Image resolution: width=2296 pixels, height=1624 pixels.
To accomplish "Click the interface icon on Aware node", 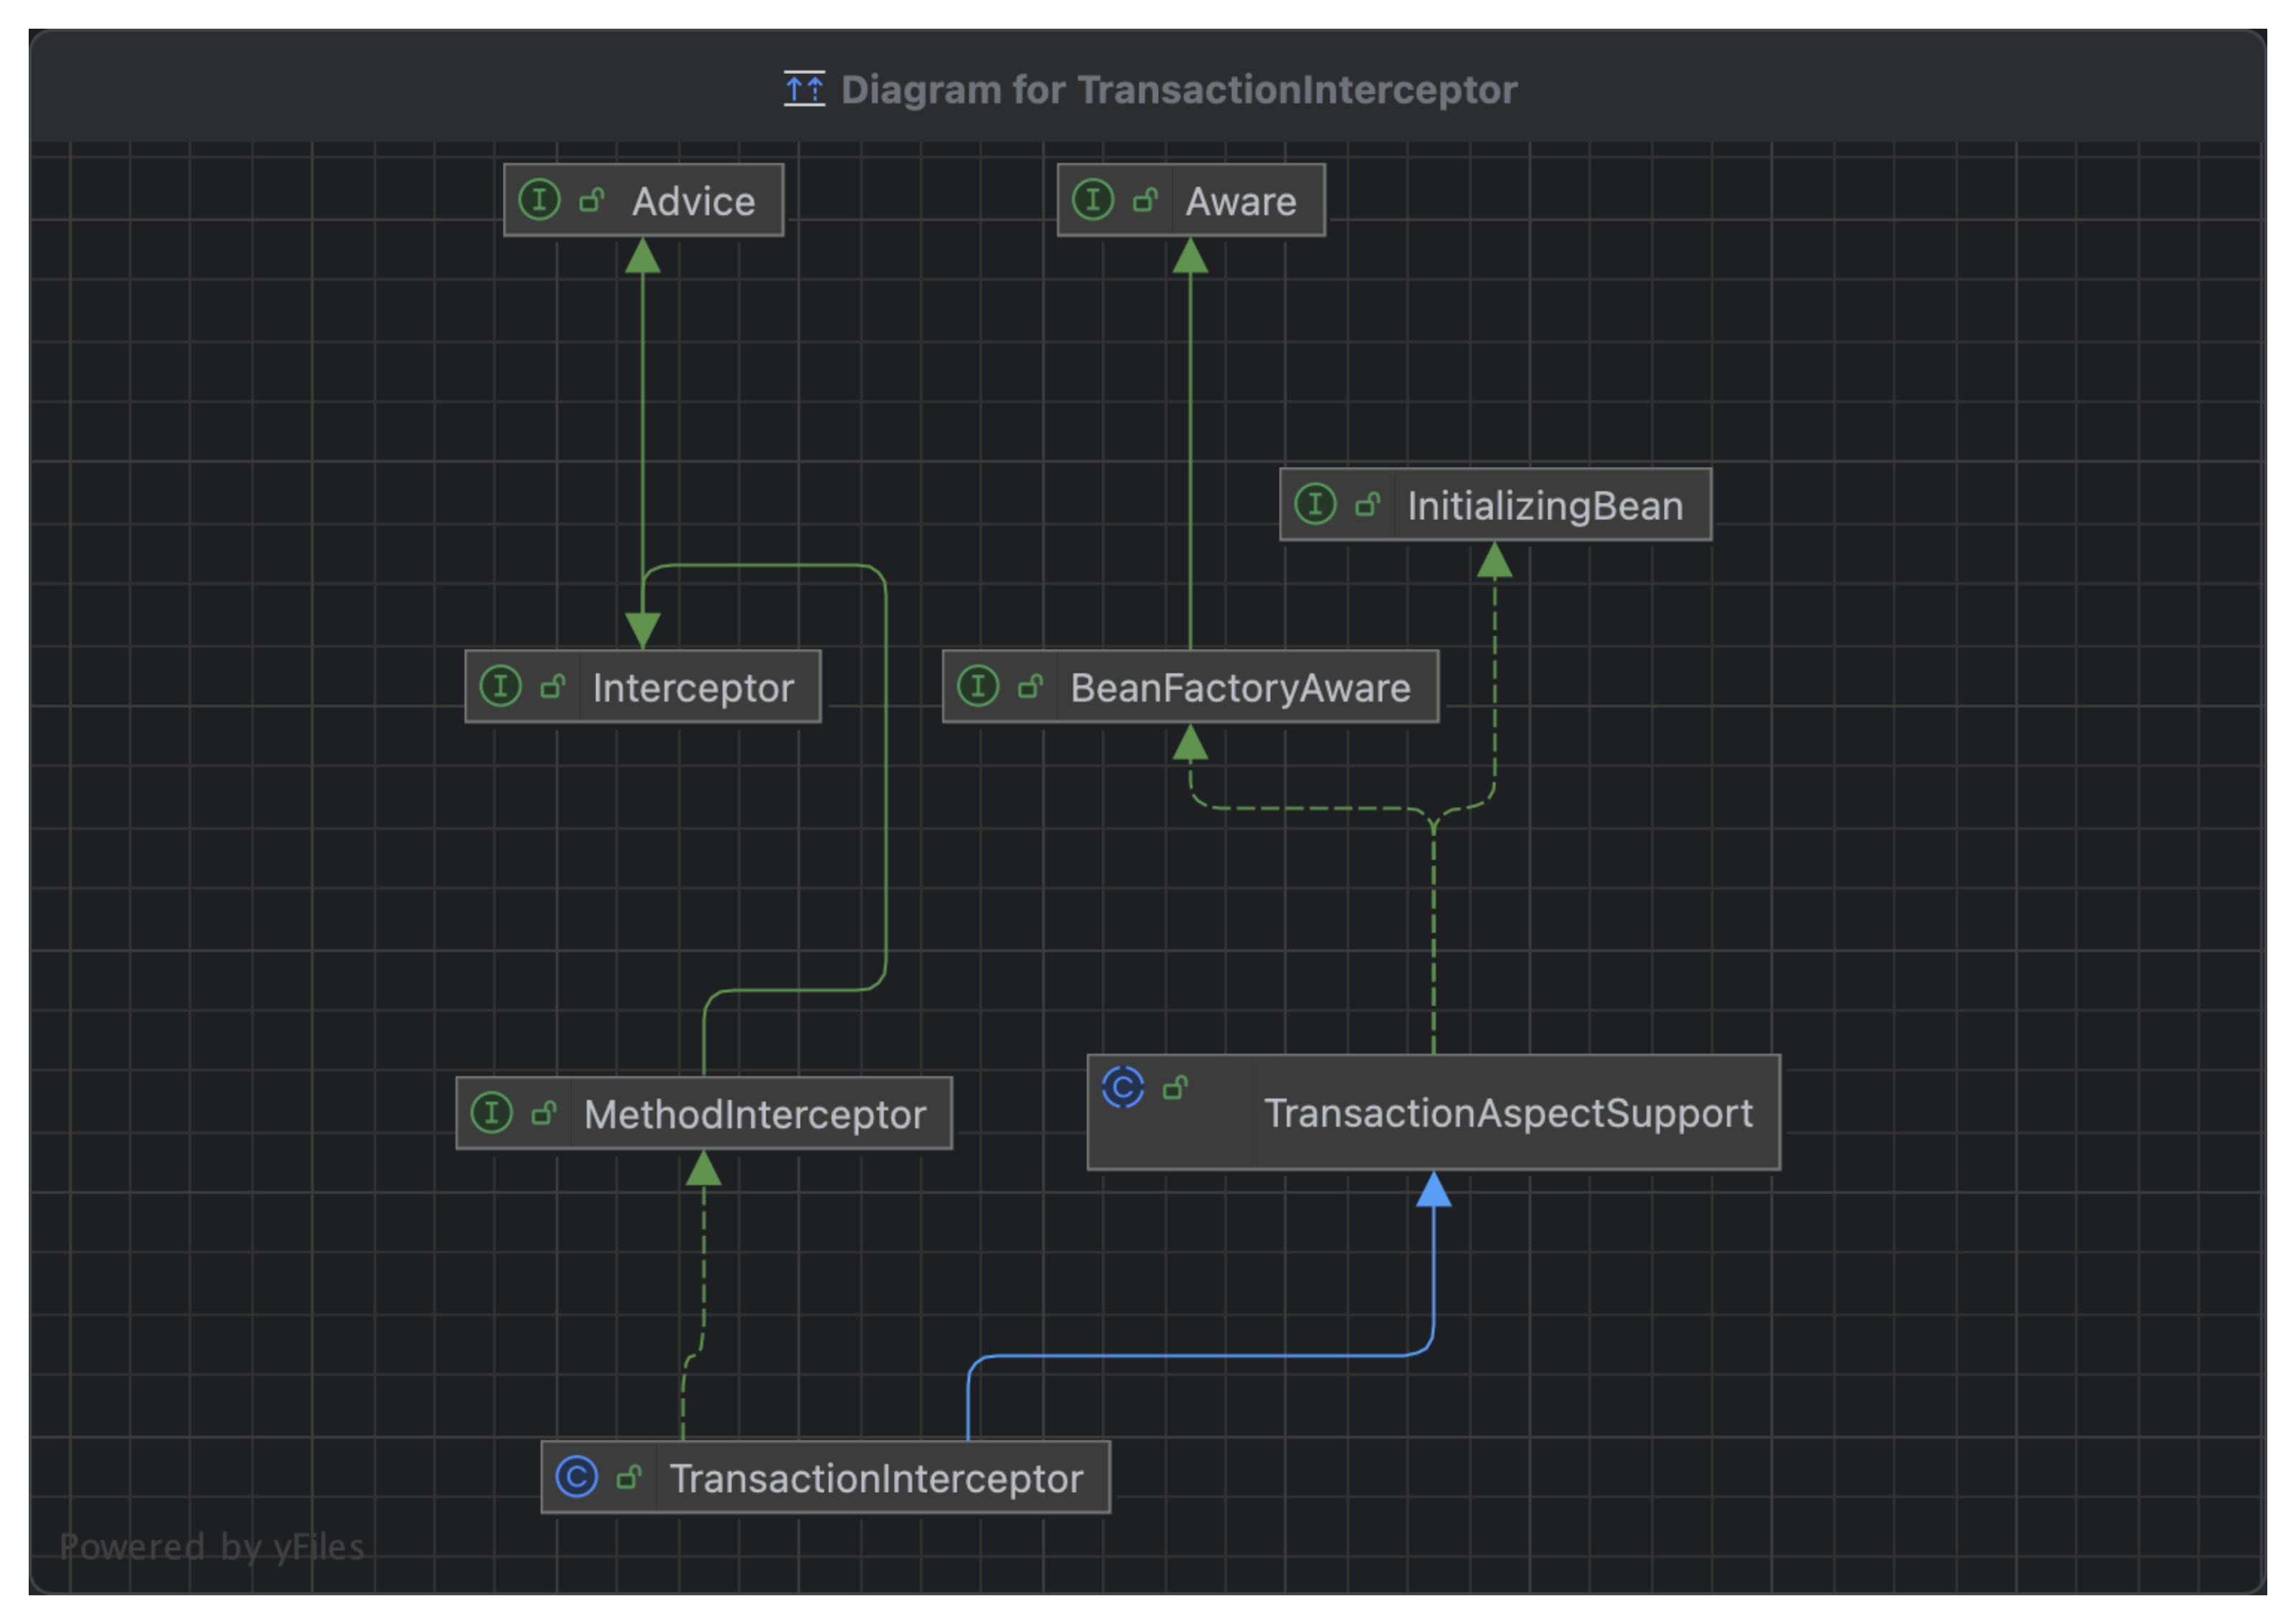I will coord(1093,200).
